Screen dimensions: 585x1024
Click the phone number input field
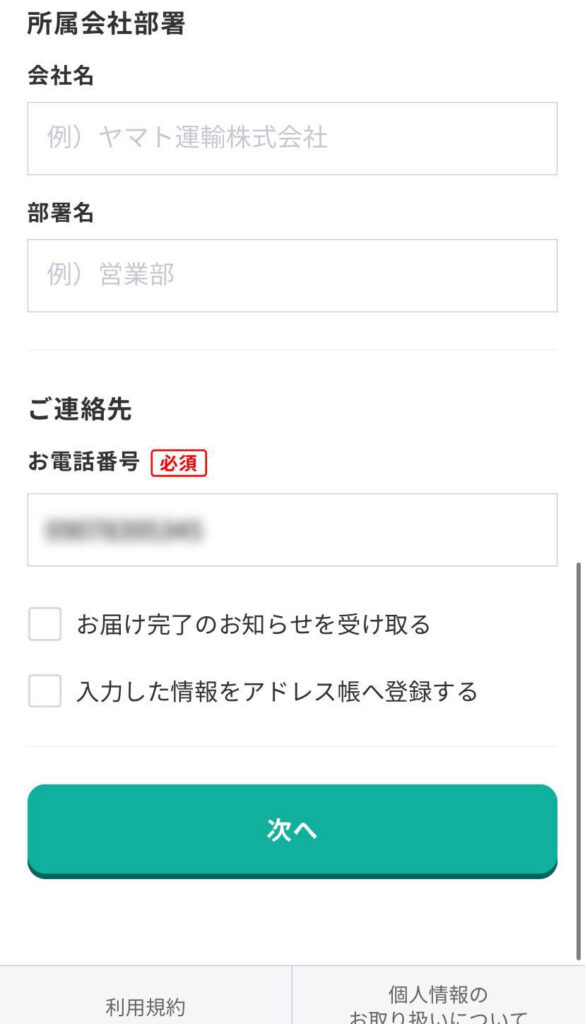tap(292, 530)
